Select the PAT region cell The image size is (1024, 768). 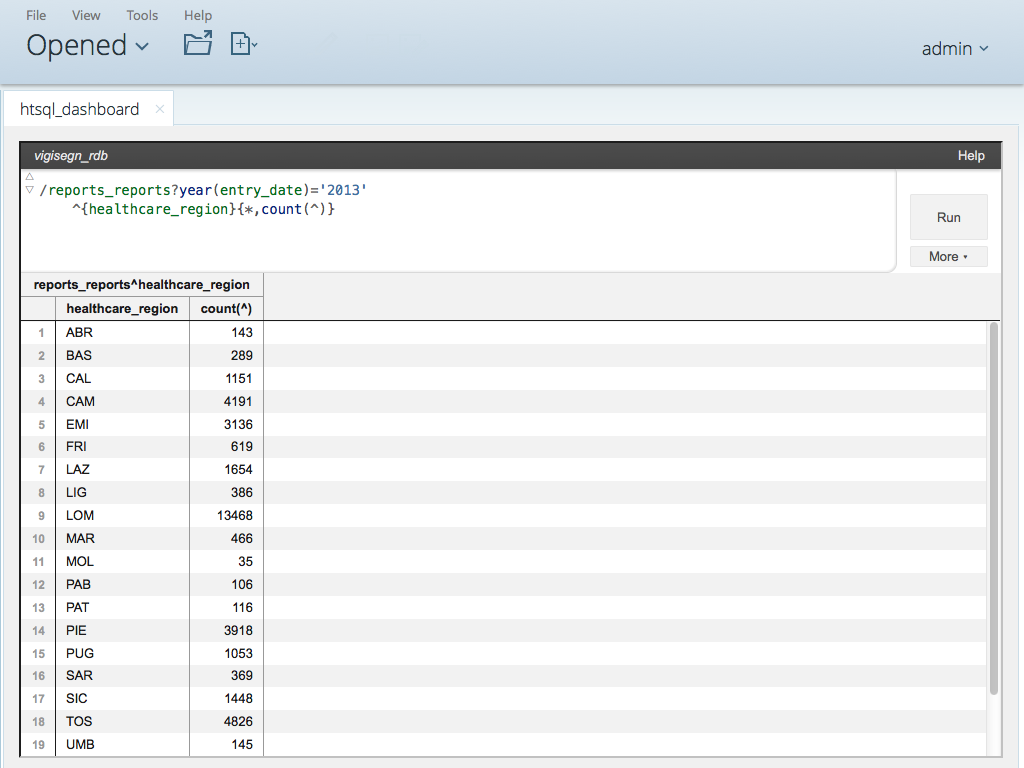point(122,607)
